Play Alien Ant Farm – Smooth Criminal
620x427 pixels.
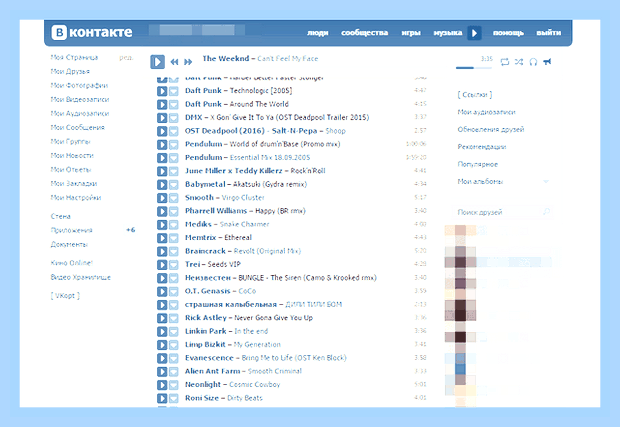(162, 372)
